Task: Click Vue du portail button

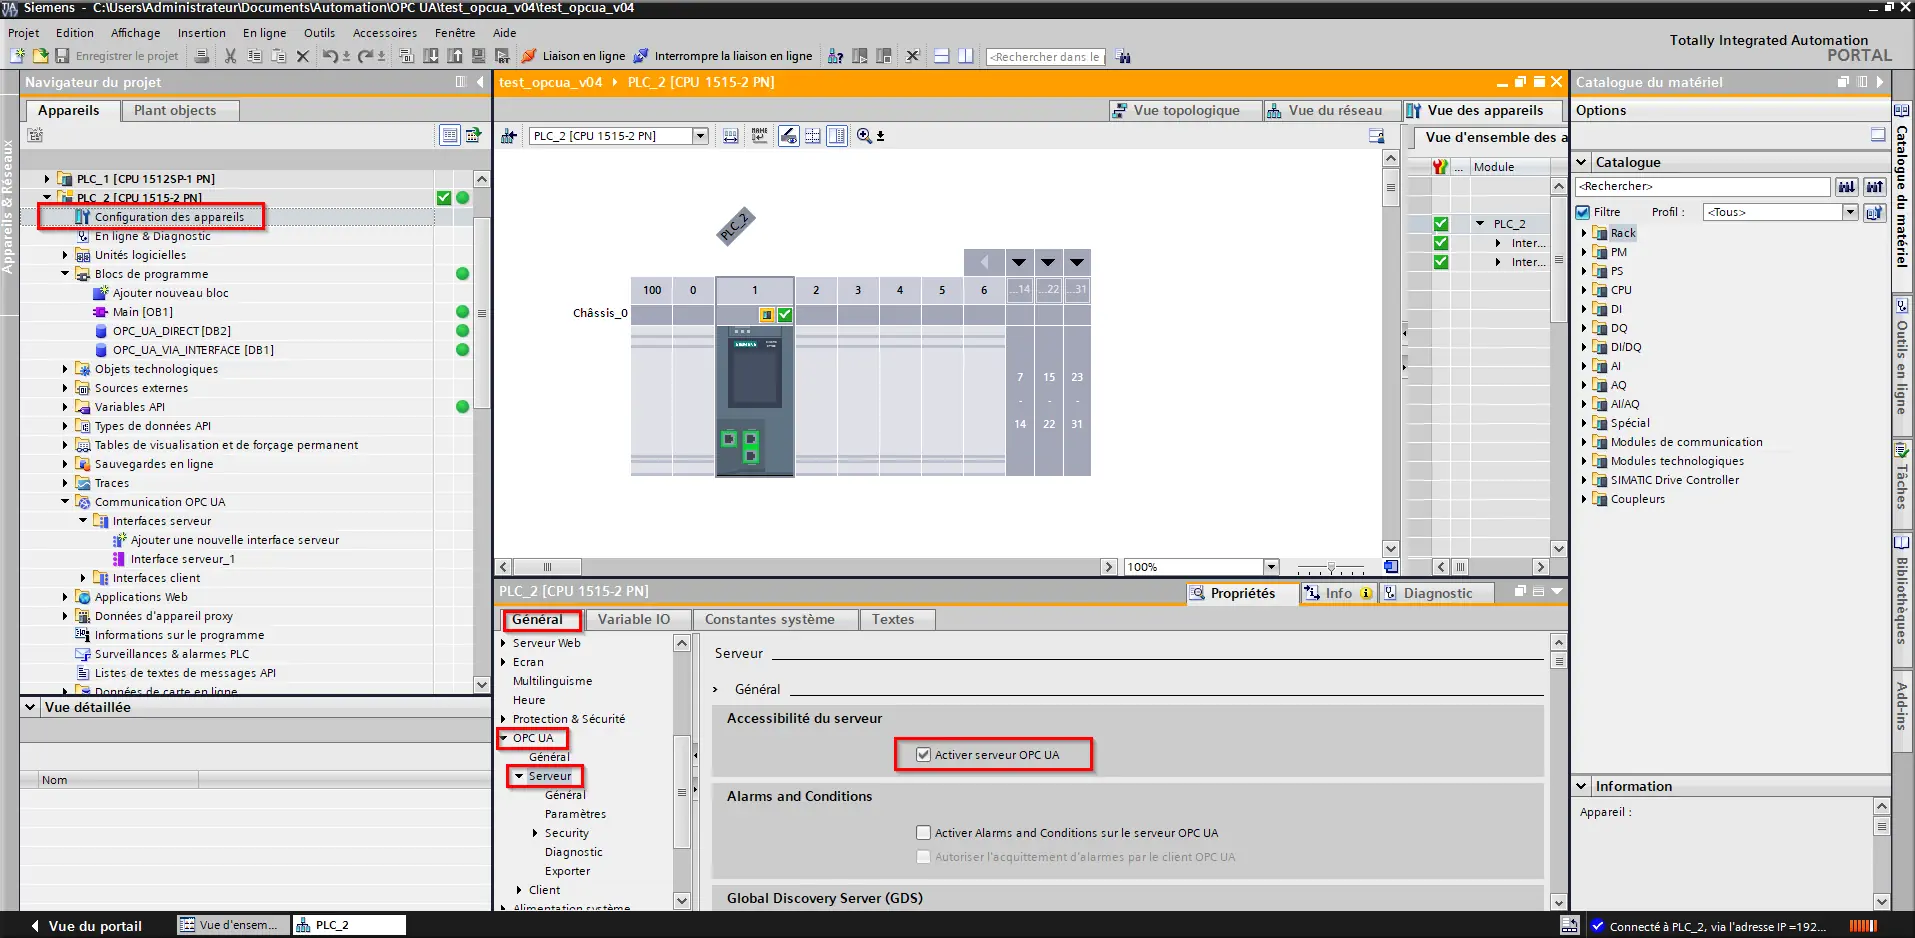Action: click(86, 926)
